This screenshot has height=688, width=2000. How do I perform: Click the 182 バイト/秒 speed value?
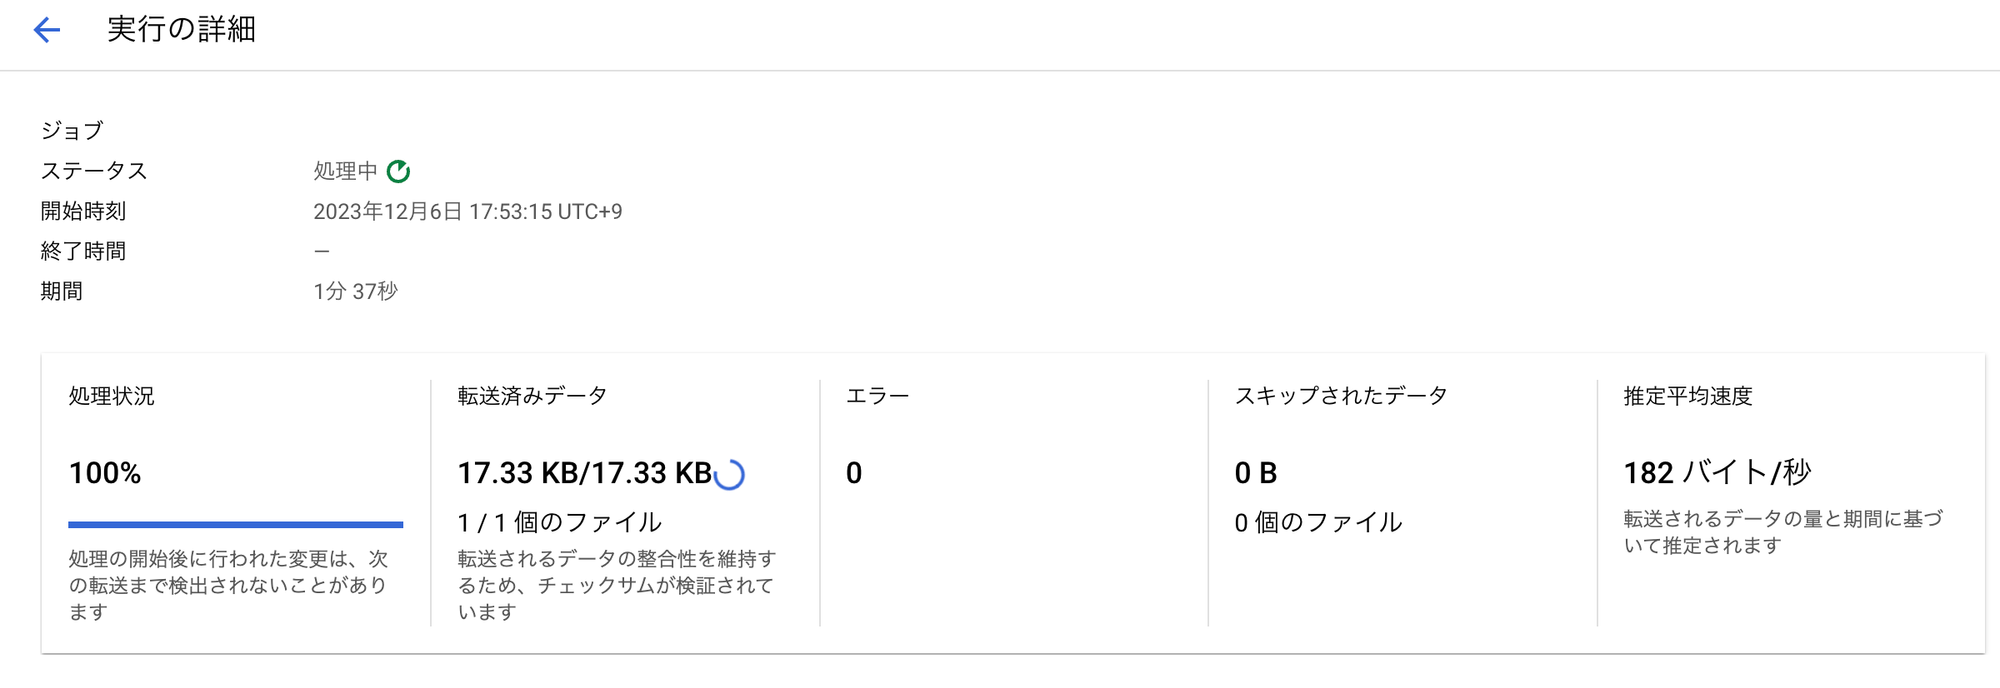click(1716, 472)
